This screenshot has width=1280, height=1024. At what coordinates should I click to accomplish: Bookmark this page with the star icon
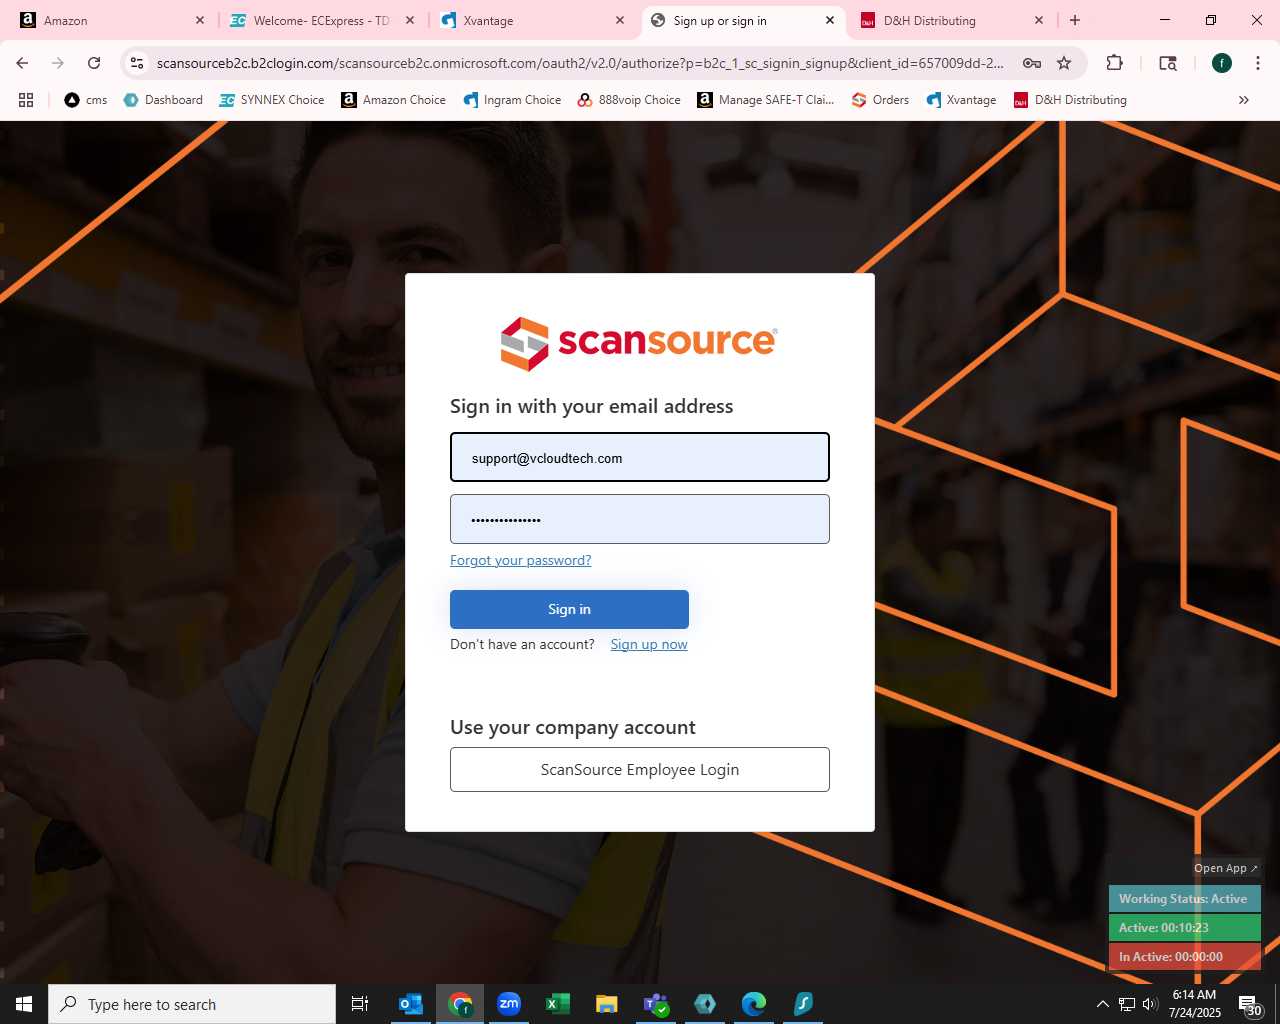[1064, 63]
